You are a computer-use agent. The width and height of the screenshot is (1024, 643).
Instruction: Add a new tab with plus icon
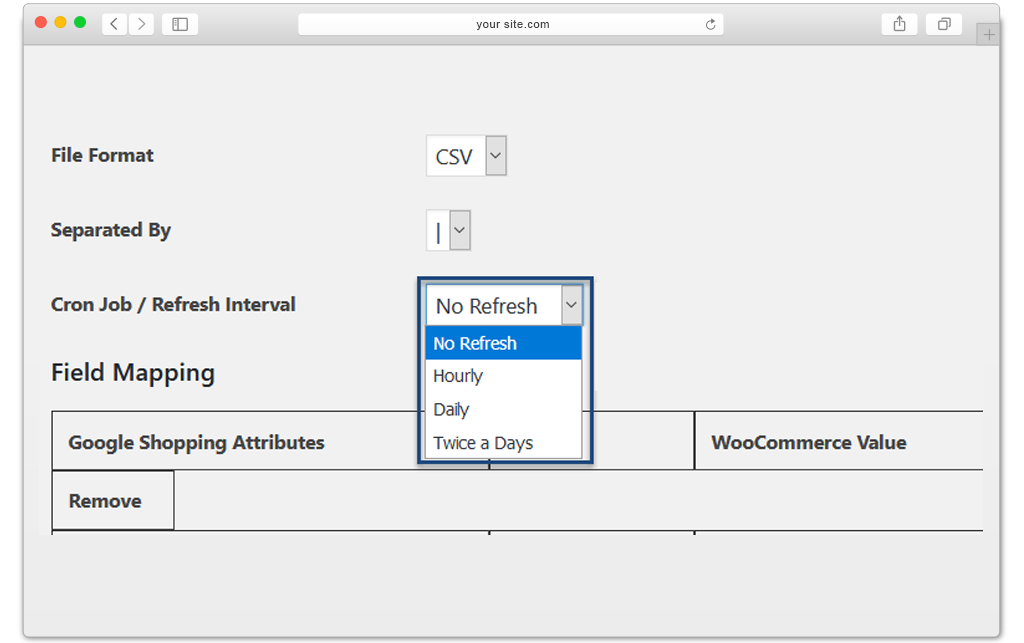(989, 35)
